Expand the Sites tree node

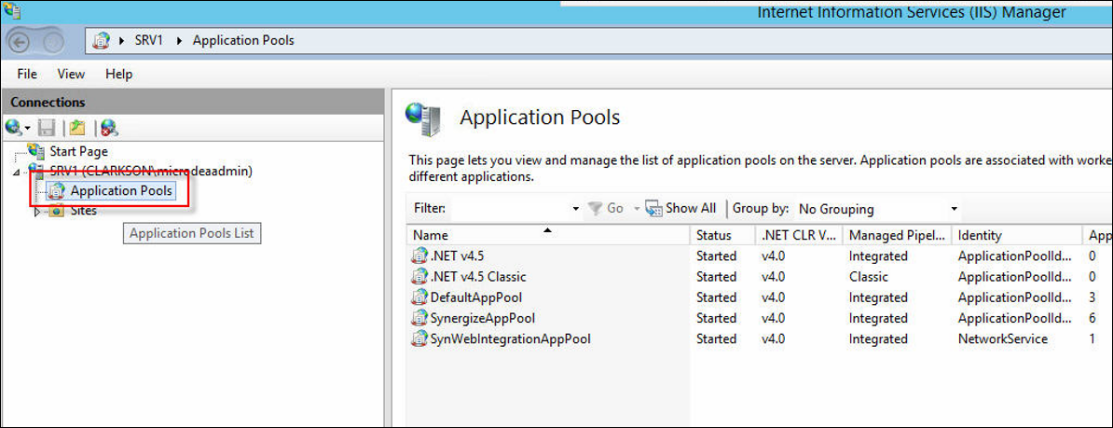(38, 211)
